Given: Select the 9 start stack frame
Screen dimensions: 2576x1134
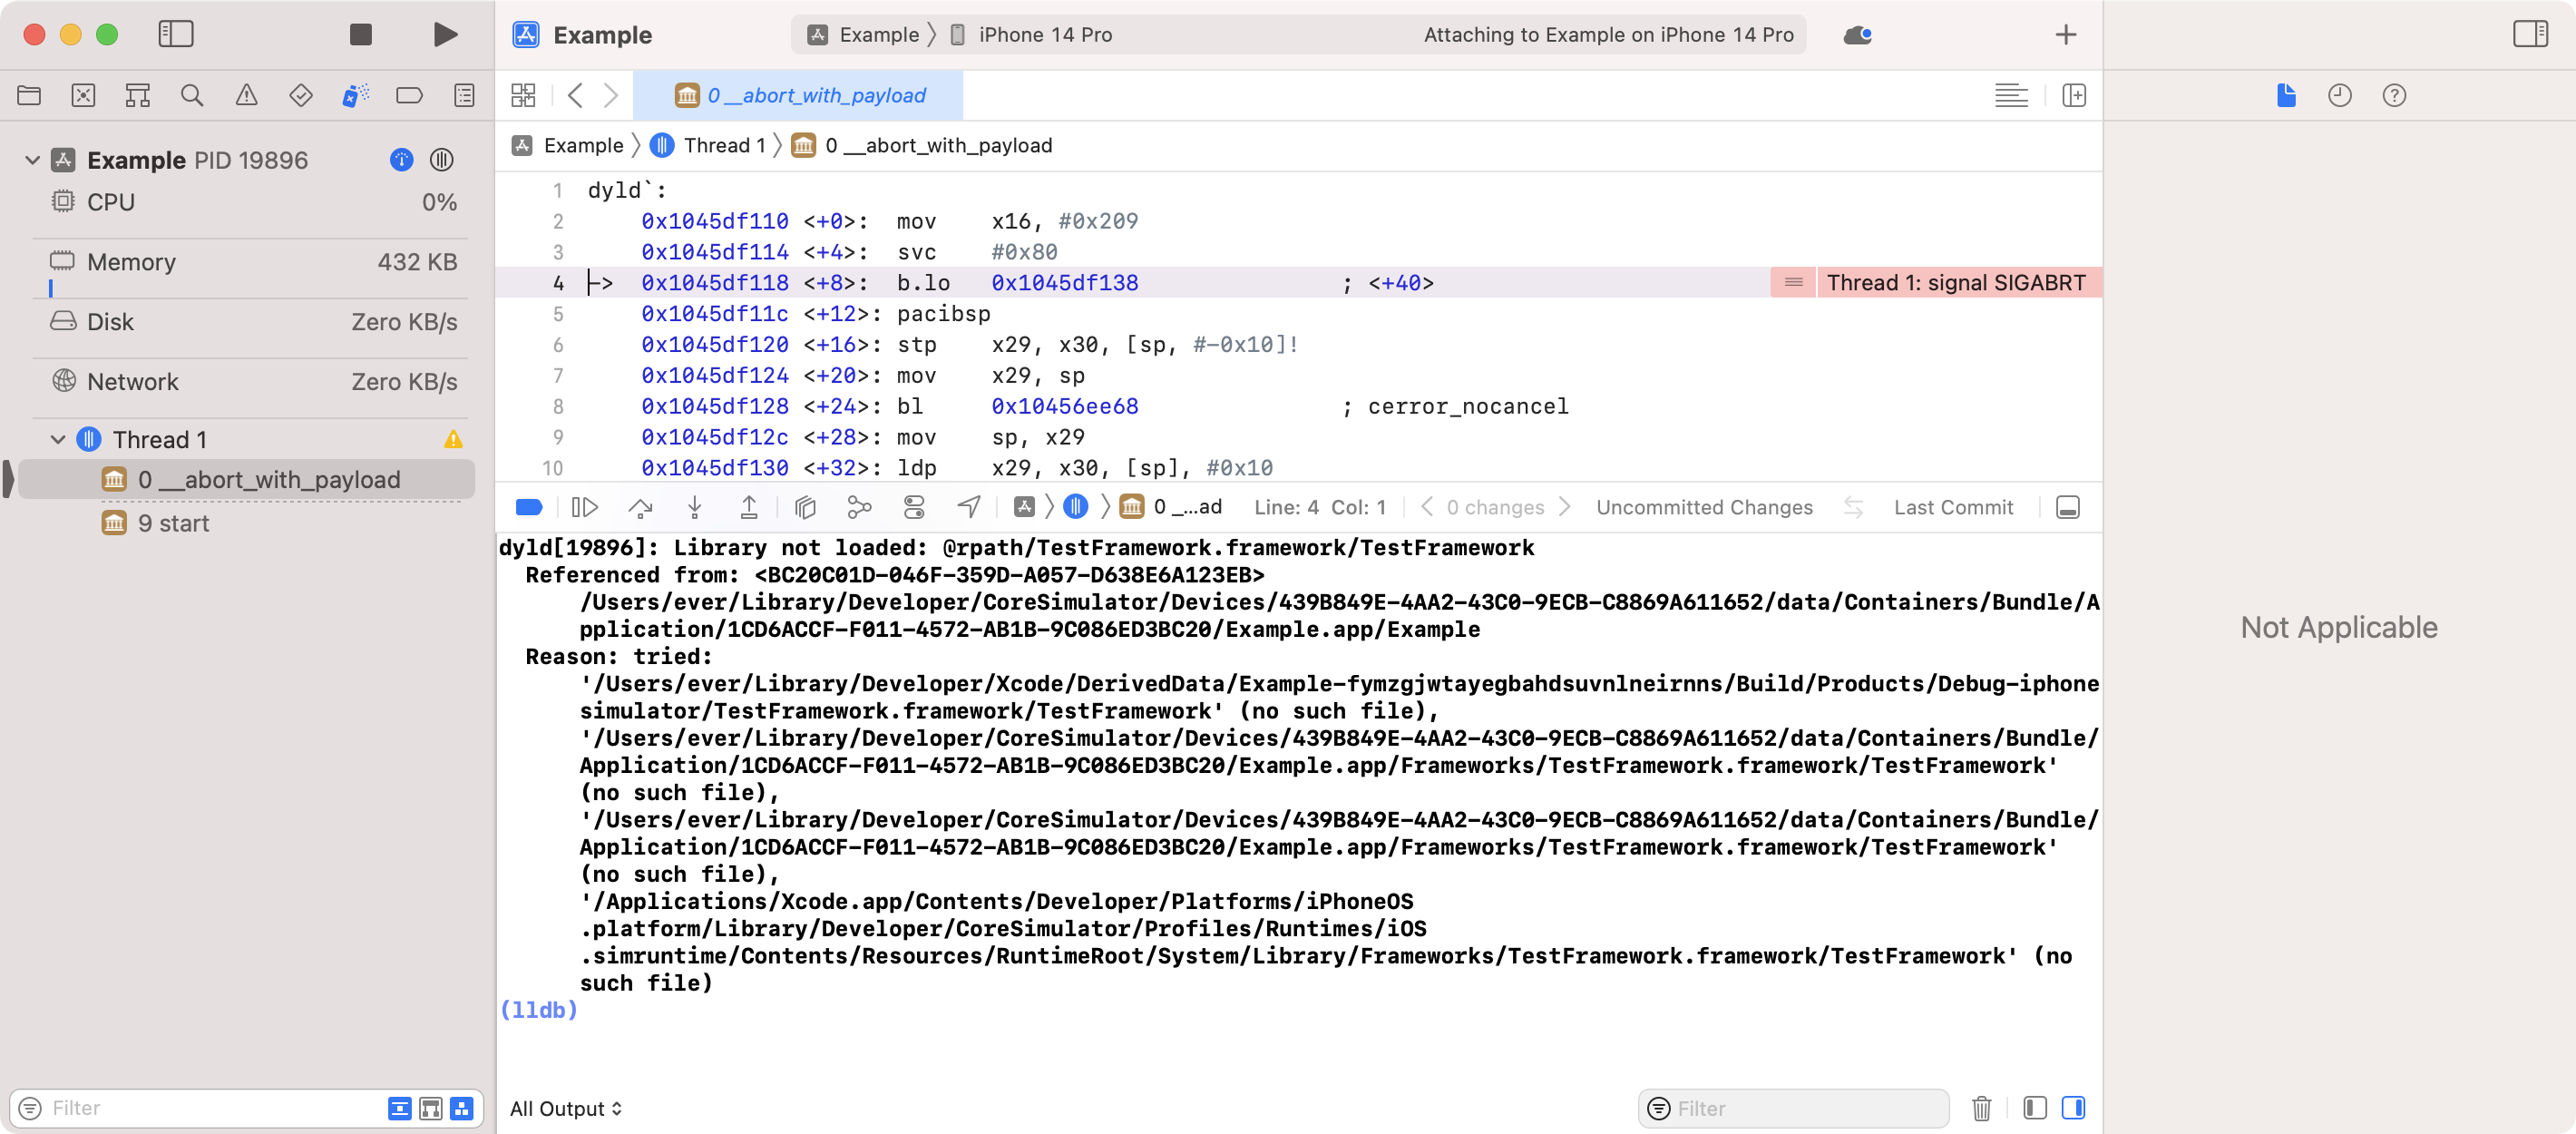Looking at the screenshot, I should click(173, 524).
